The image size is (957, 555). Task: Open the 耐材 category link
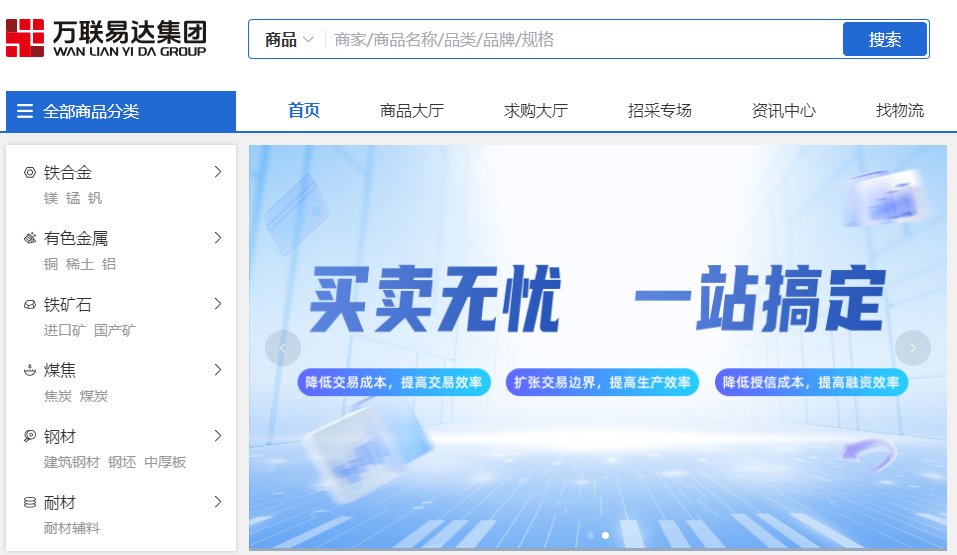click(60, 502)
